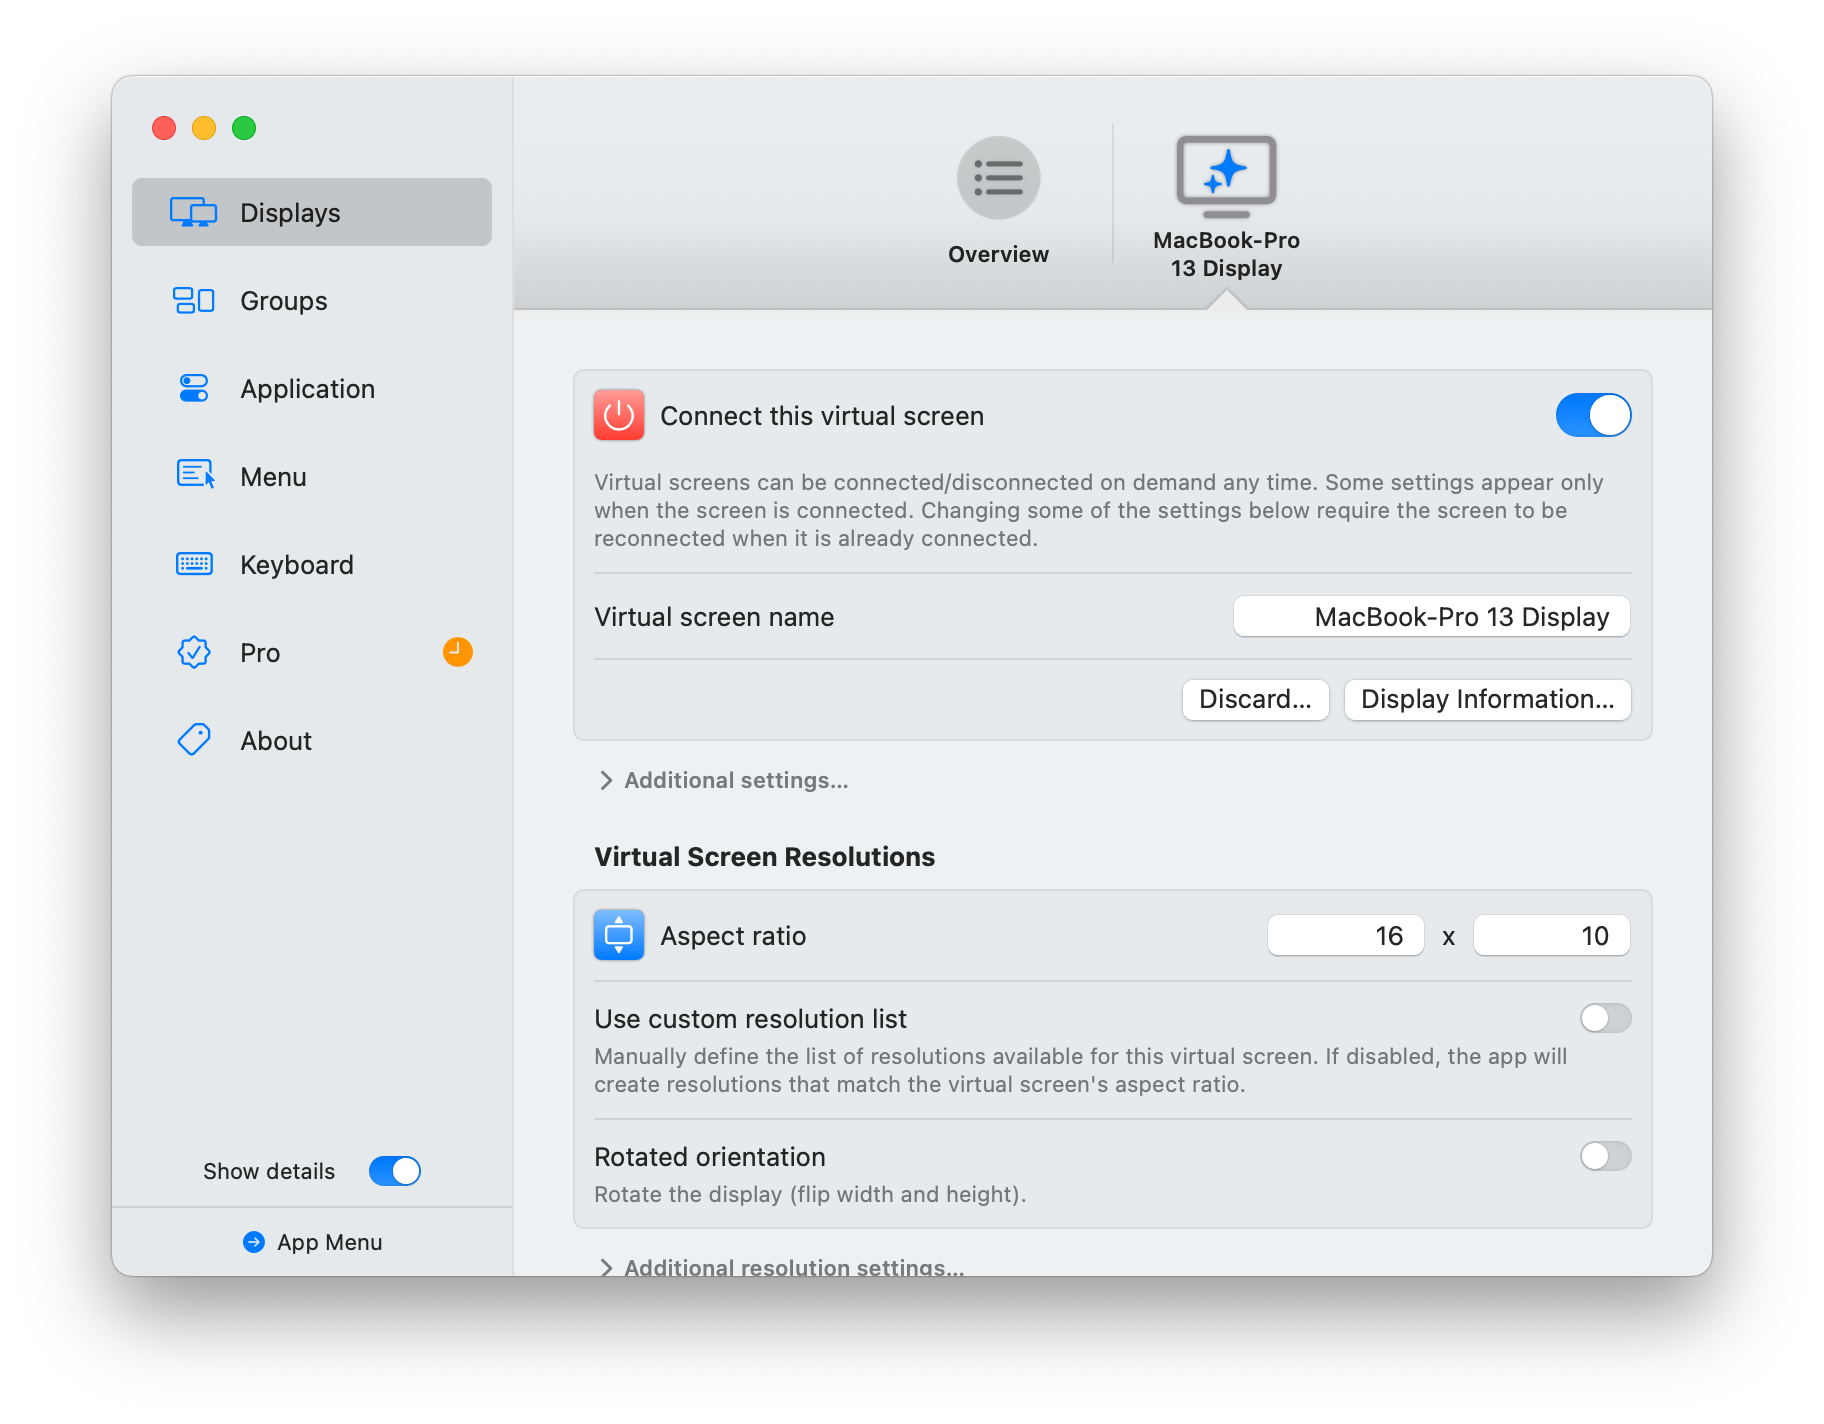This screenshot has width=1824, height=1424.
Task: Select the Groups sidebar icon
Action: (194, 300)
